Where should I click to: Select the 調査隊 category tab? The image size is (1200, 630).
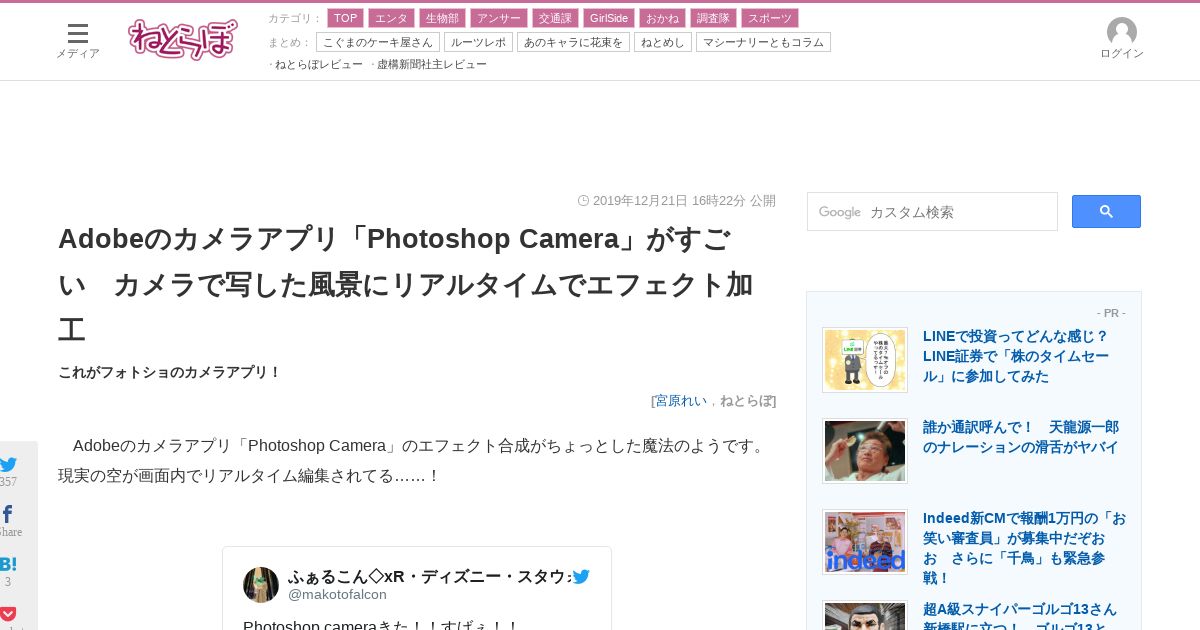pos(713,18)
